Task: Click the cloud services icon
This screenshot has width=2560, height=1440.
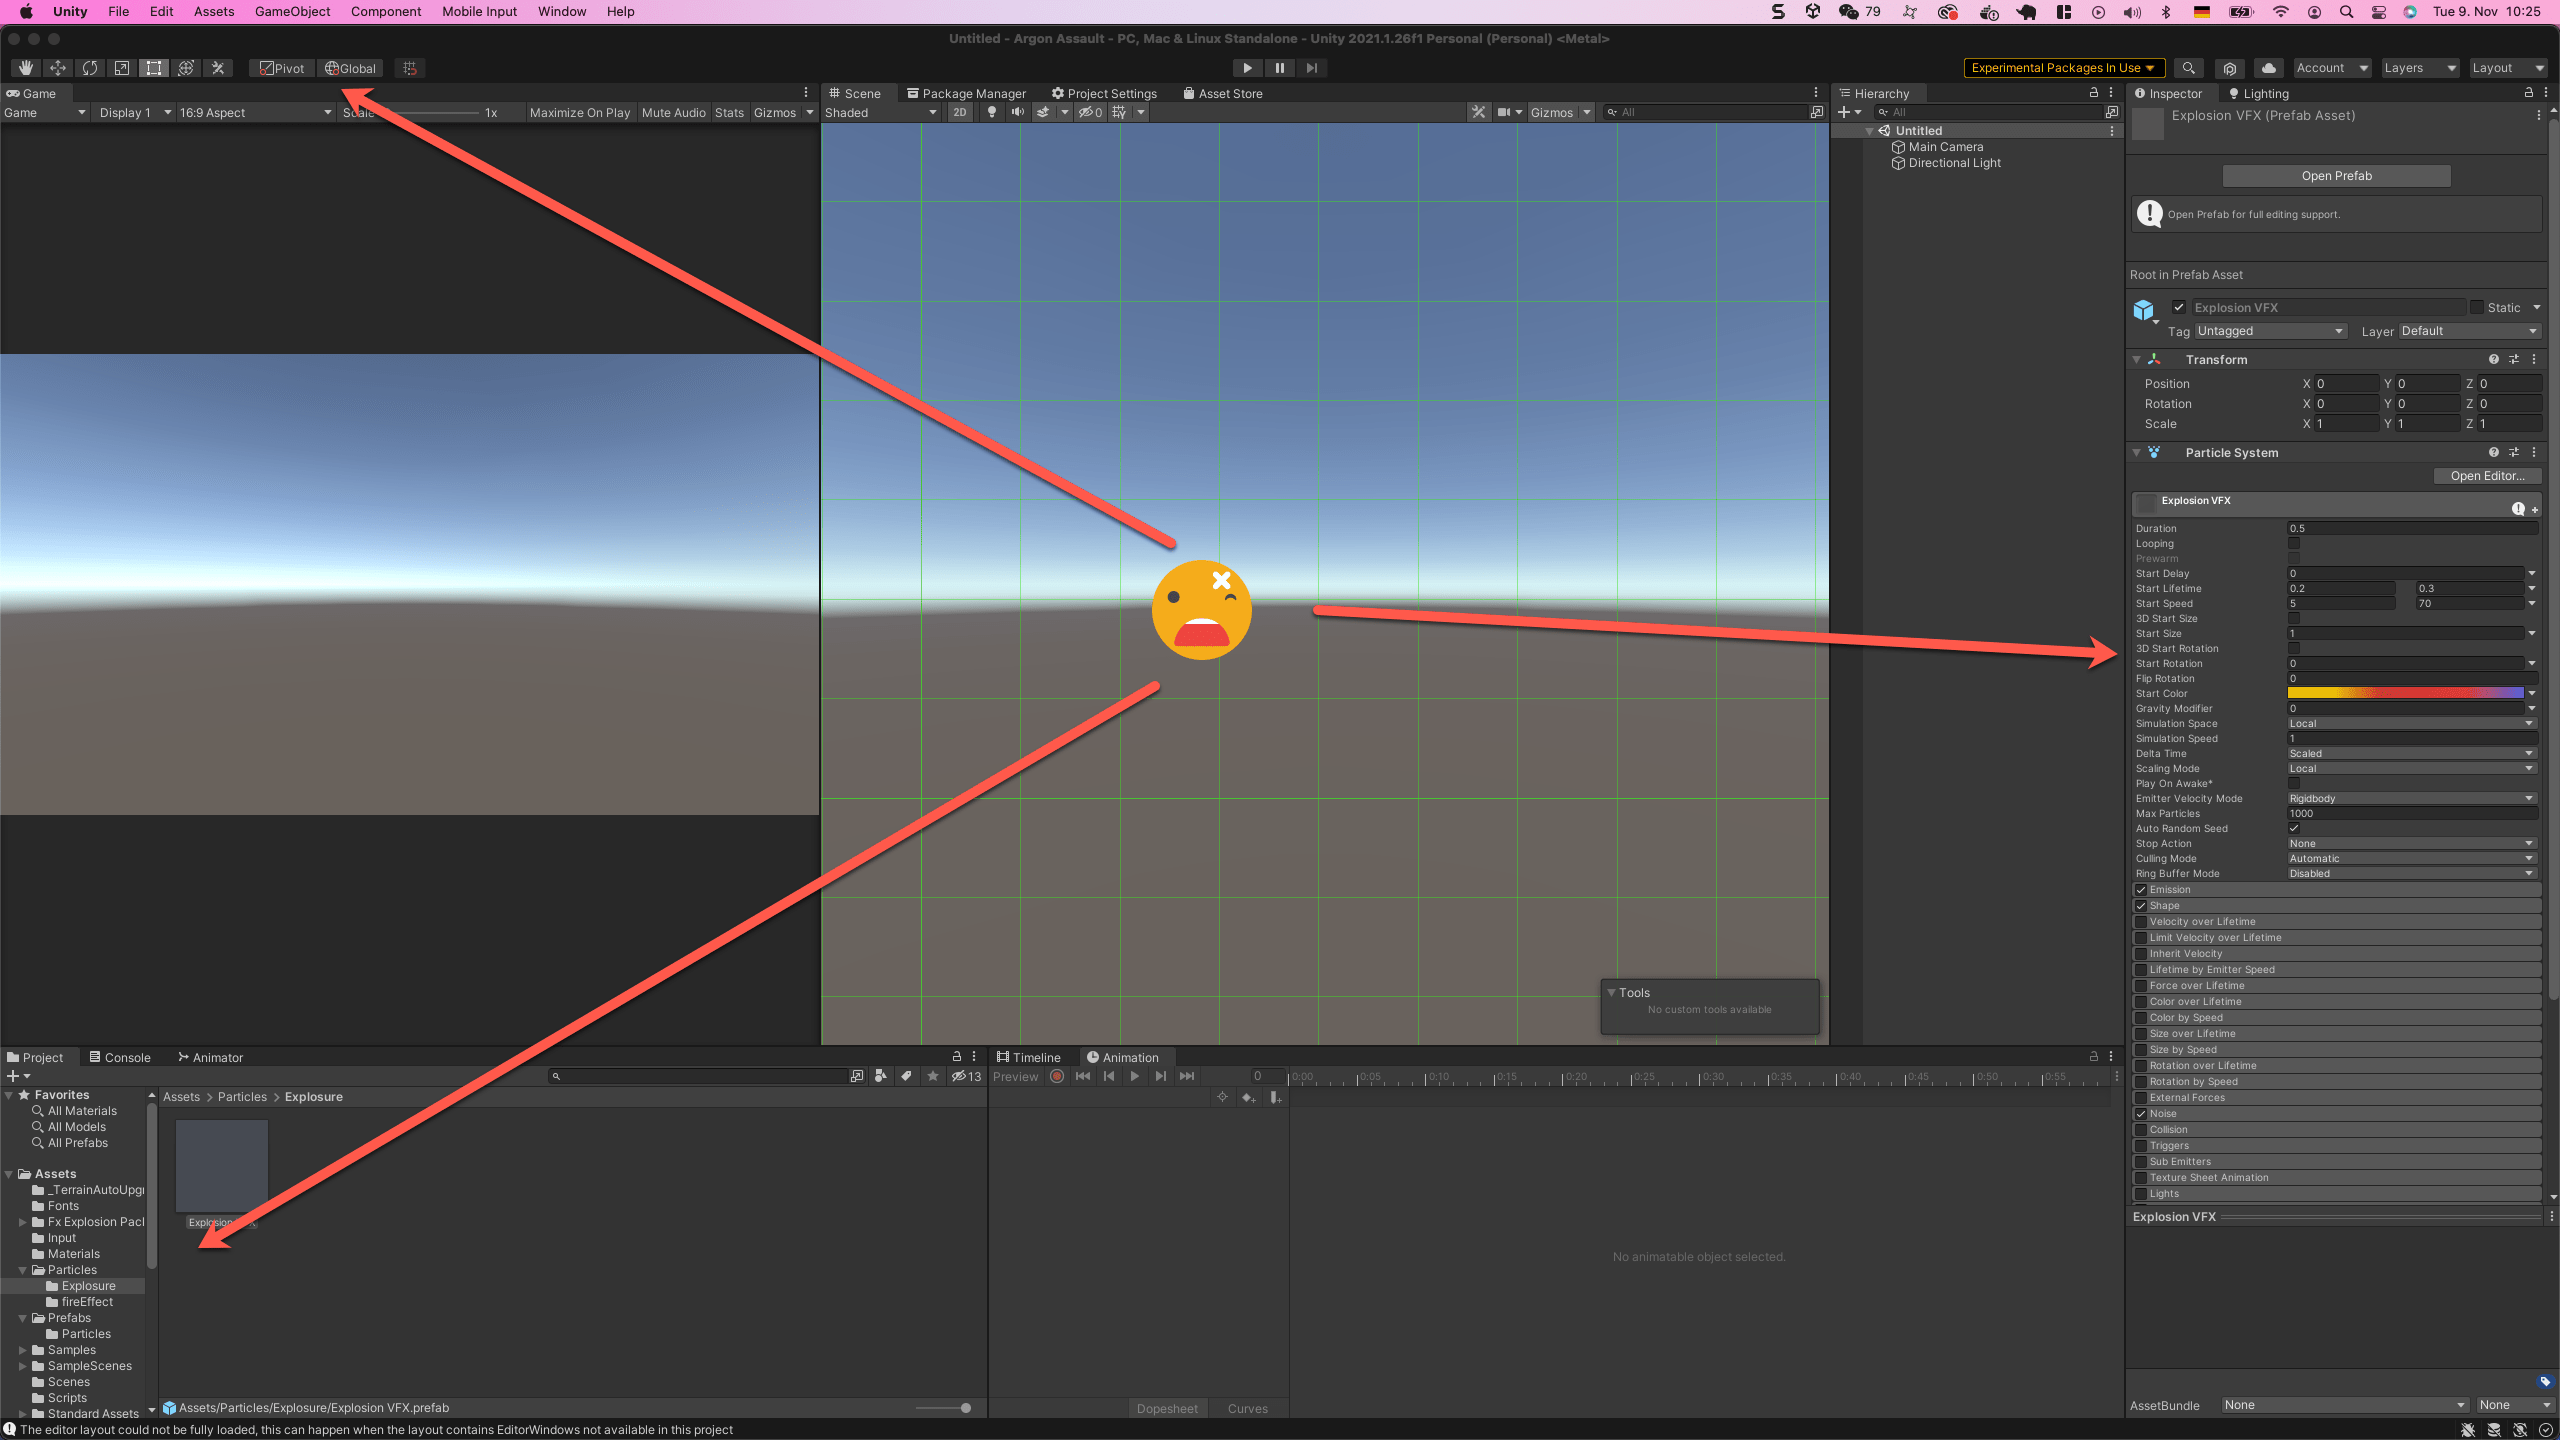Action: tap(2268, 68)
